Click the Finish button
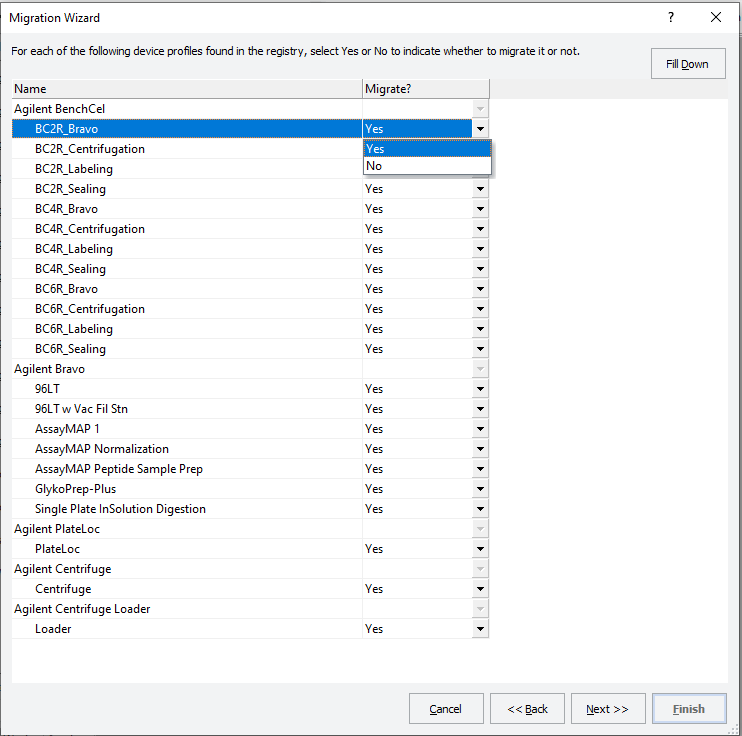The width and height of the screenshot is (742, 736). coord(689,709)
